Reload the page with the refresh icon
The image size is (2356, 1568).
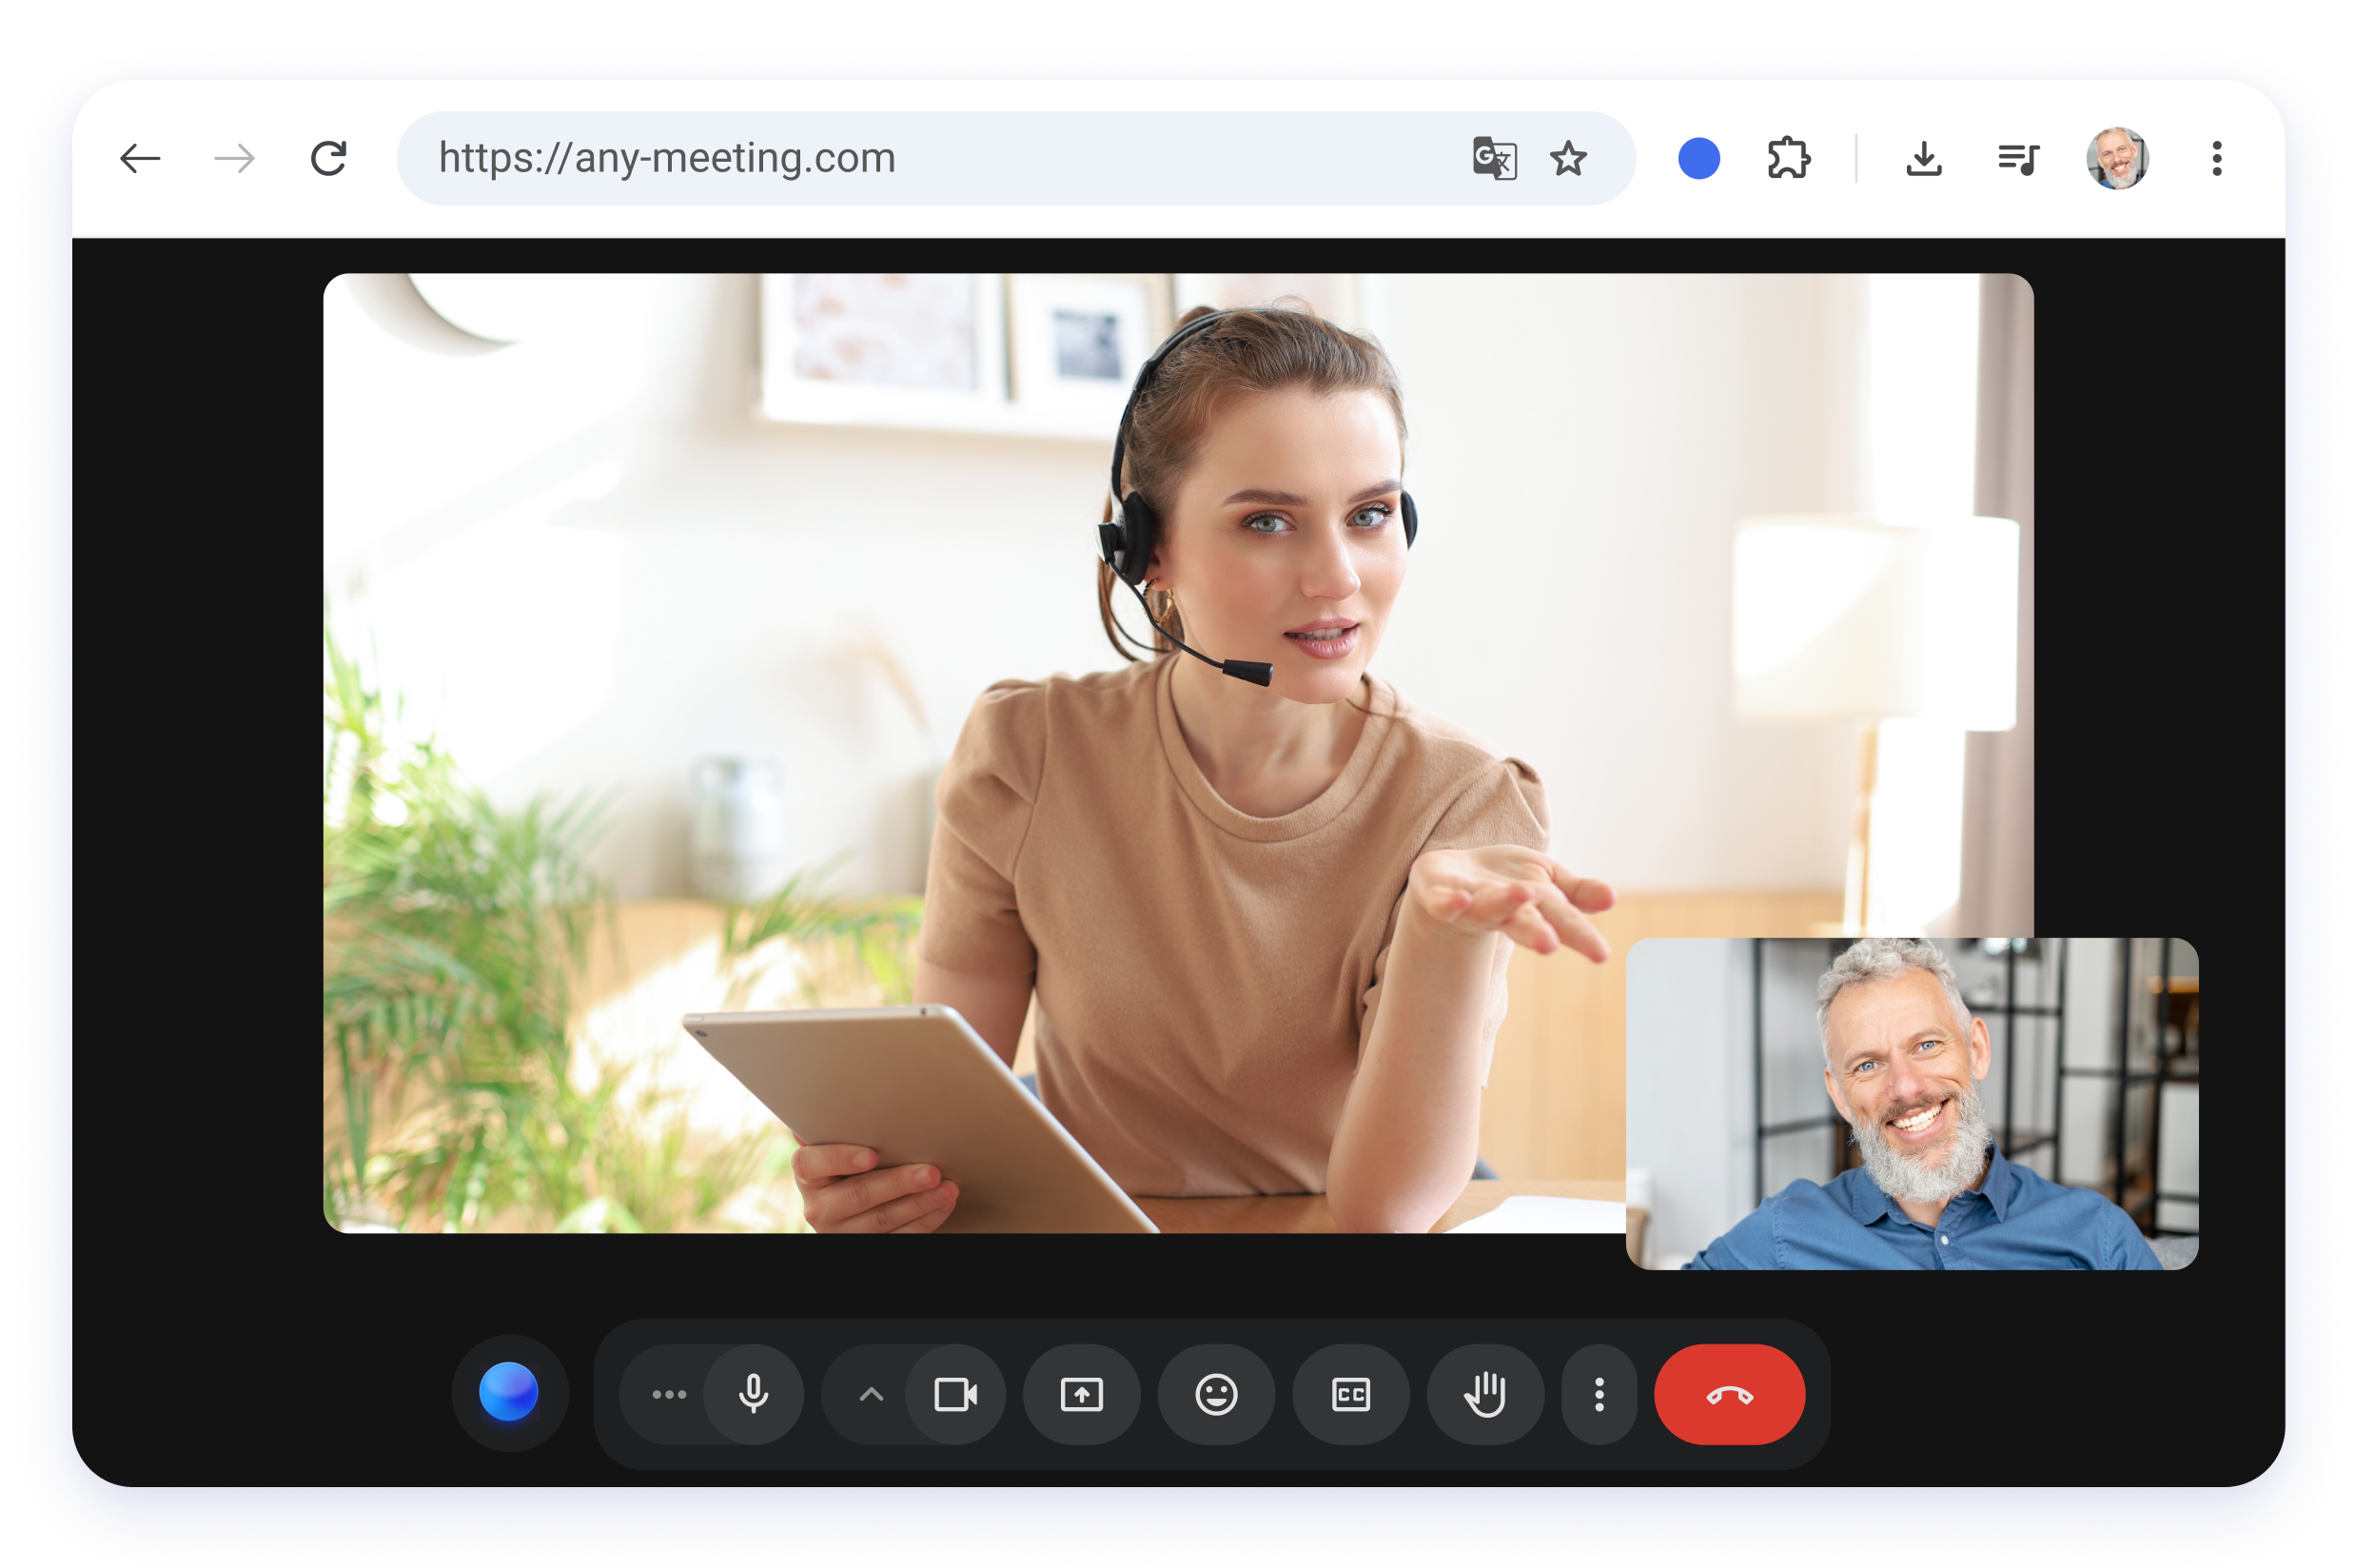(329, 158)
